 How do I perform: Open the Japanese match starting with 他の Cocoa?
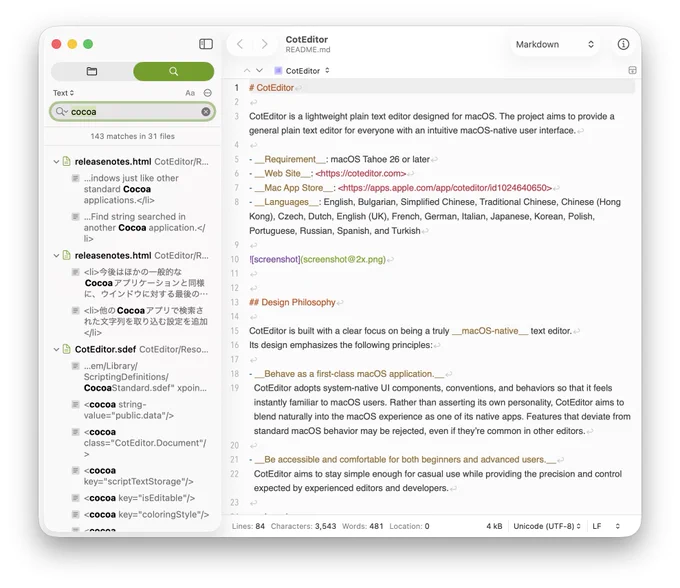click(141, 321)
